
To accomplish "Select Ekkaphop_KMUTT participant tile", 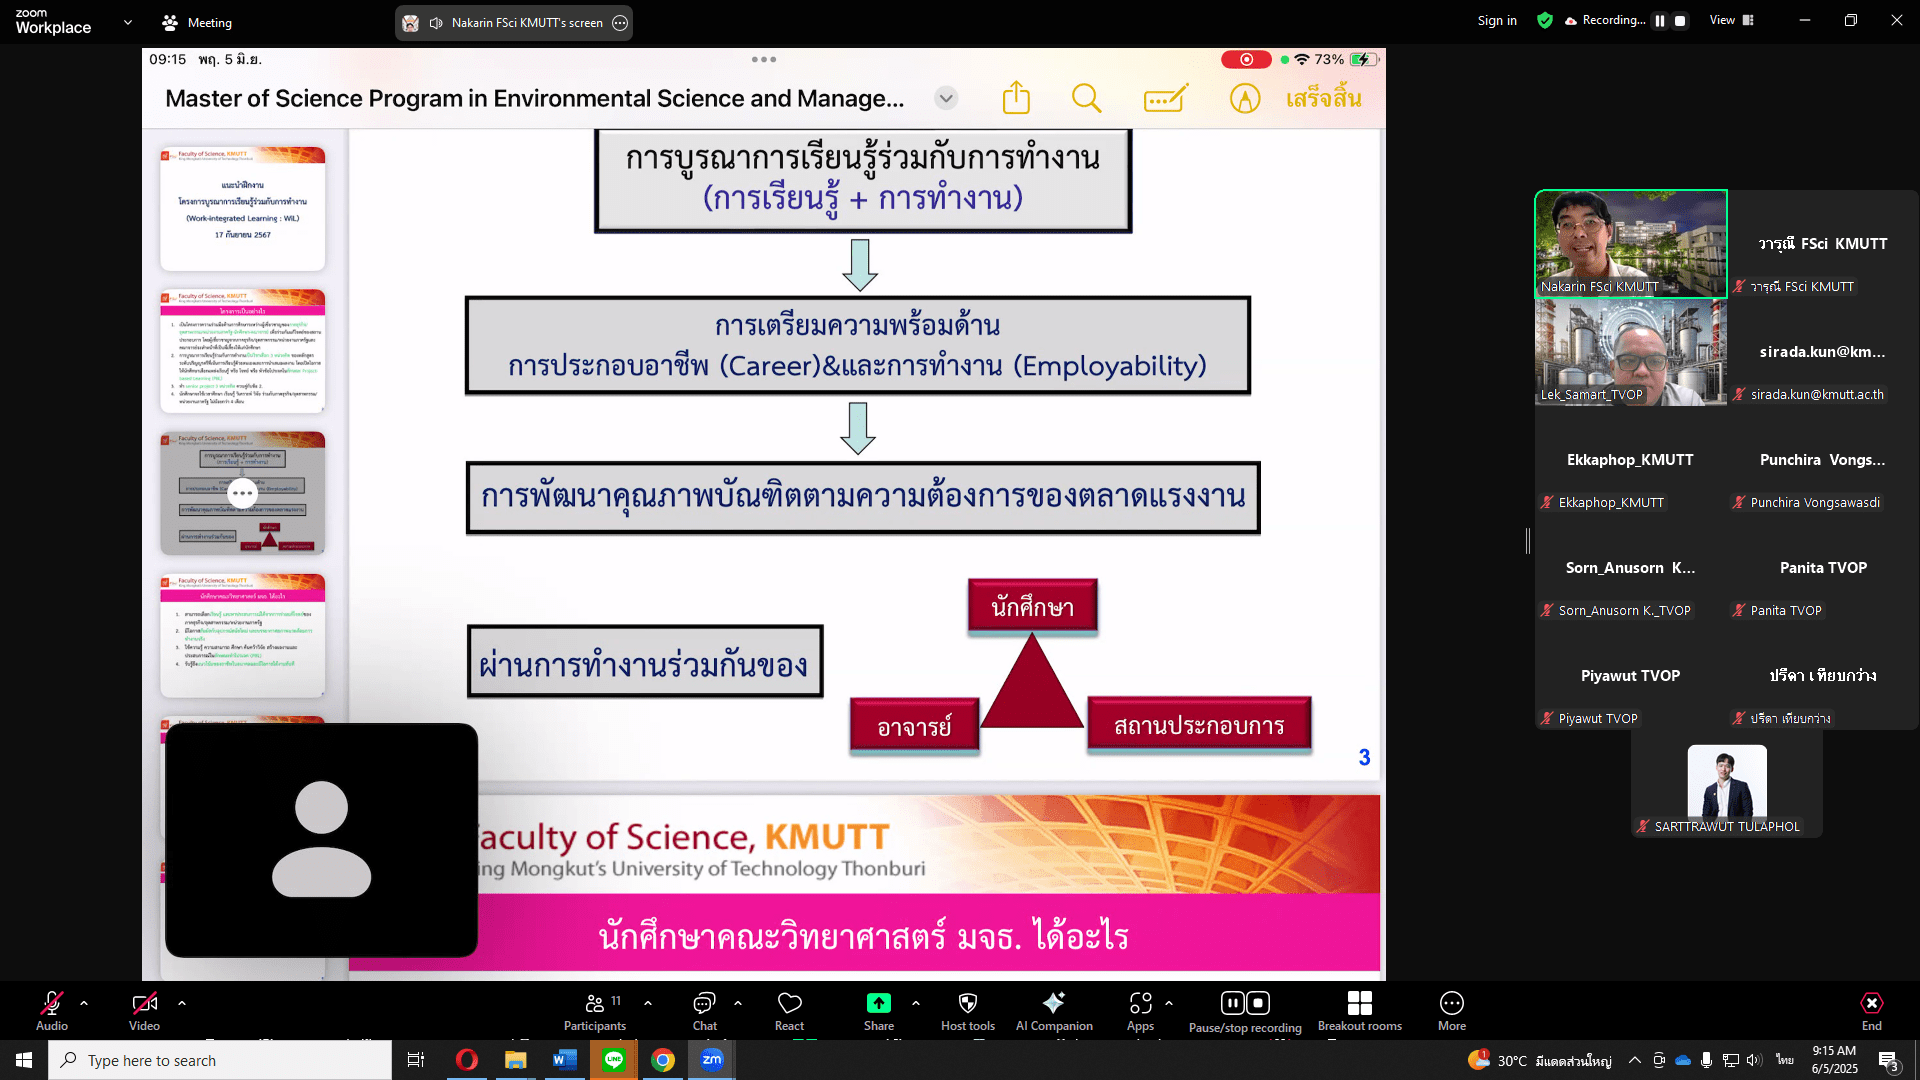I will click(x=1631, y=460).
